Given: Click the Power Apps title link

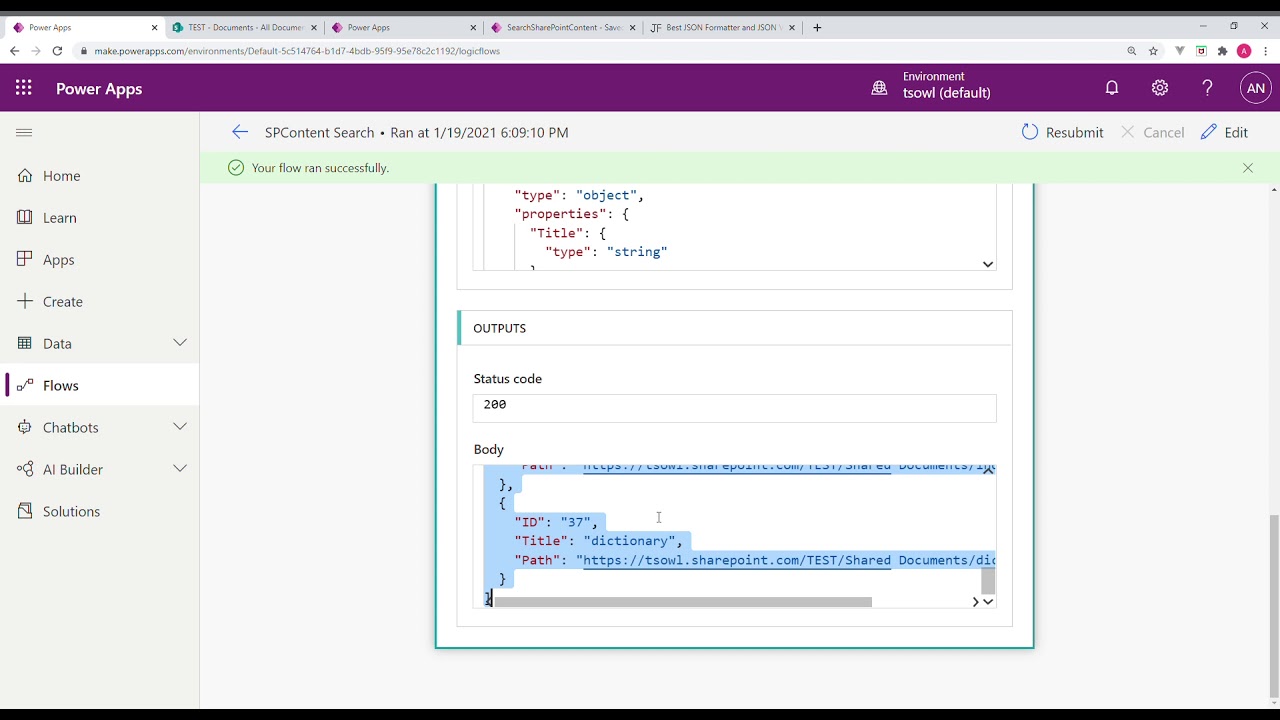Looking at the screenshot, I should [x=99, y=88].
